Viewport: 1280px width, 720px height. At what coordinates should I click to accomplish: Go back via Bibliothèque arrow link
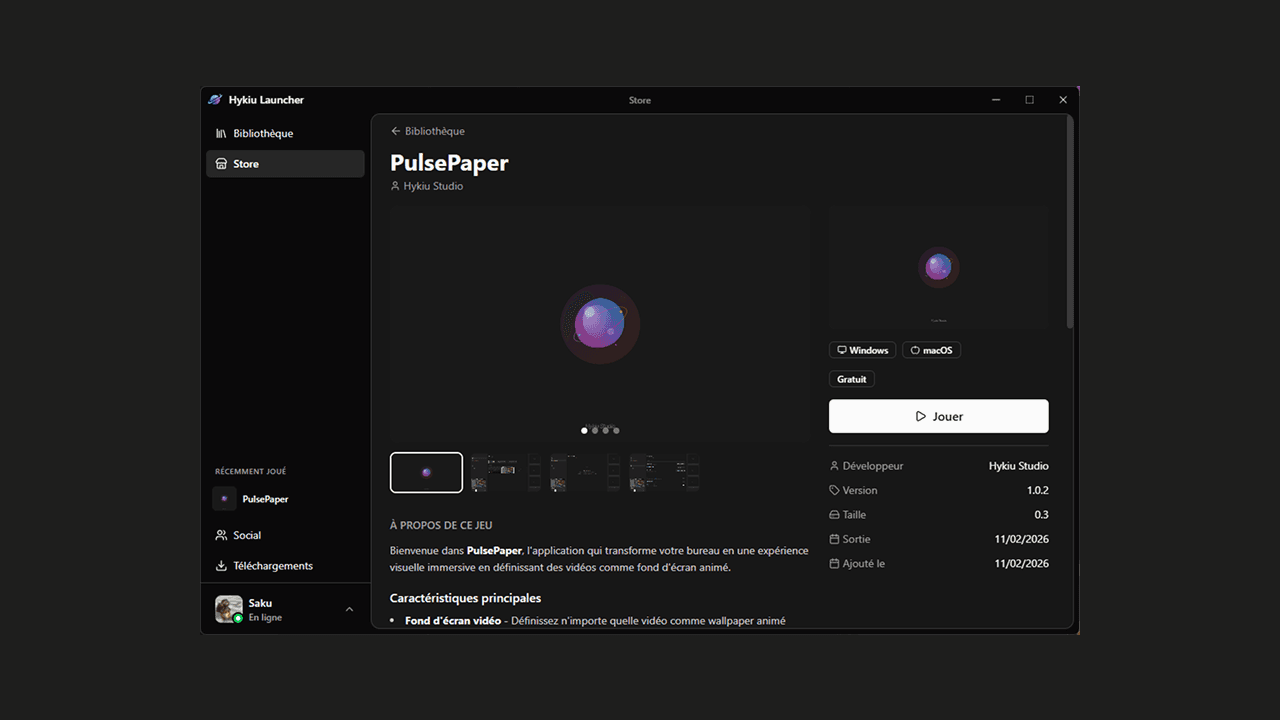tap(428, 131)
